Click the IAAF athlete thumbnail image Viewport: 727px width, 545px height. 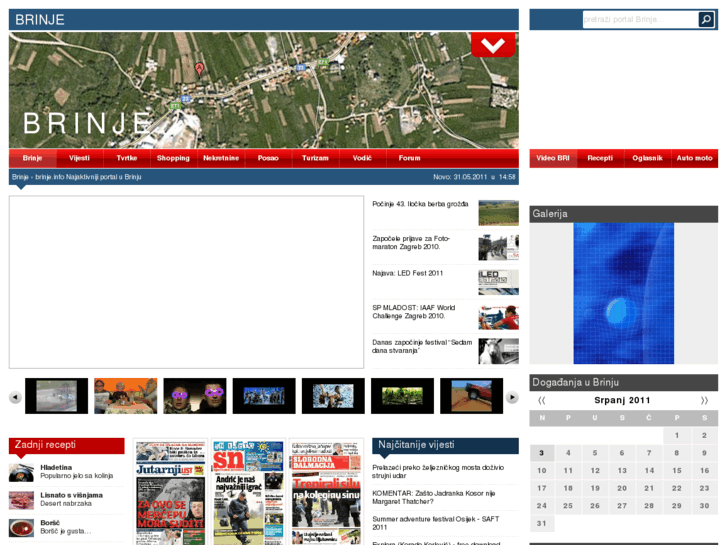498,317
